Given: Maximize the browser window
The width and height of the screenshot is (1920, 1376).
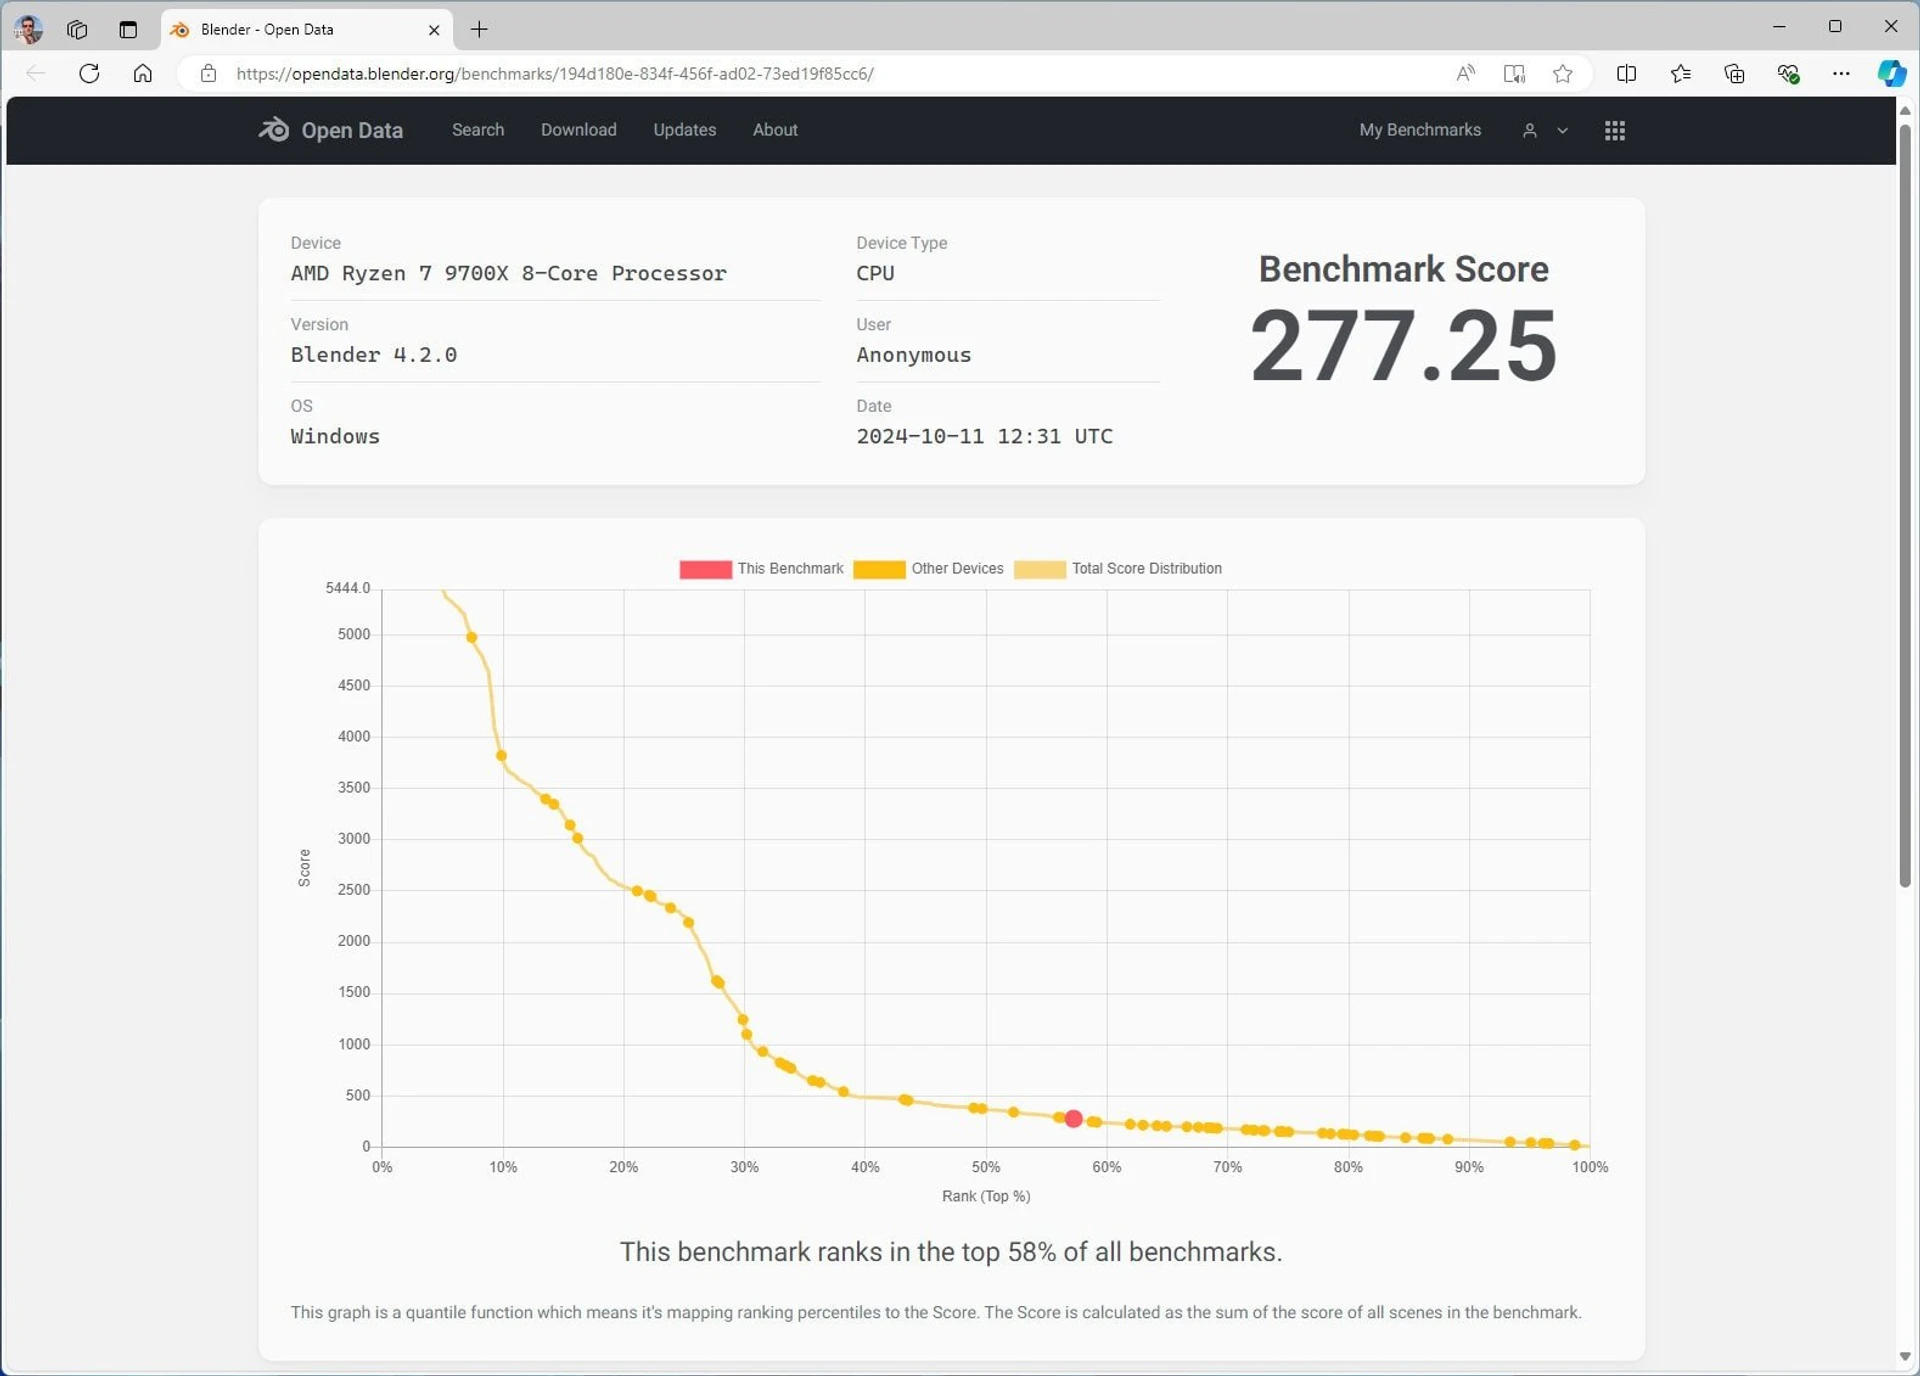Looking at the screenshot, I should click(x=1835, y=27).
